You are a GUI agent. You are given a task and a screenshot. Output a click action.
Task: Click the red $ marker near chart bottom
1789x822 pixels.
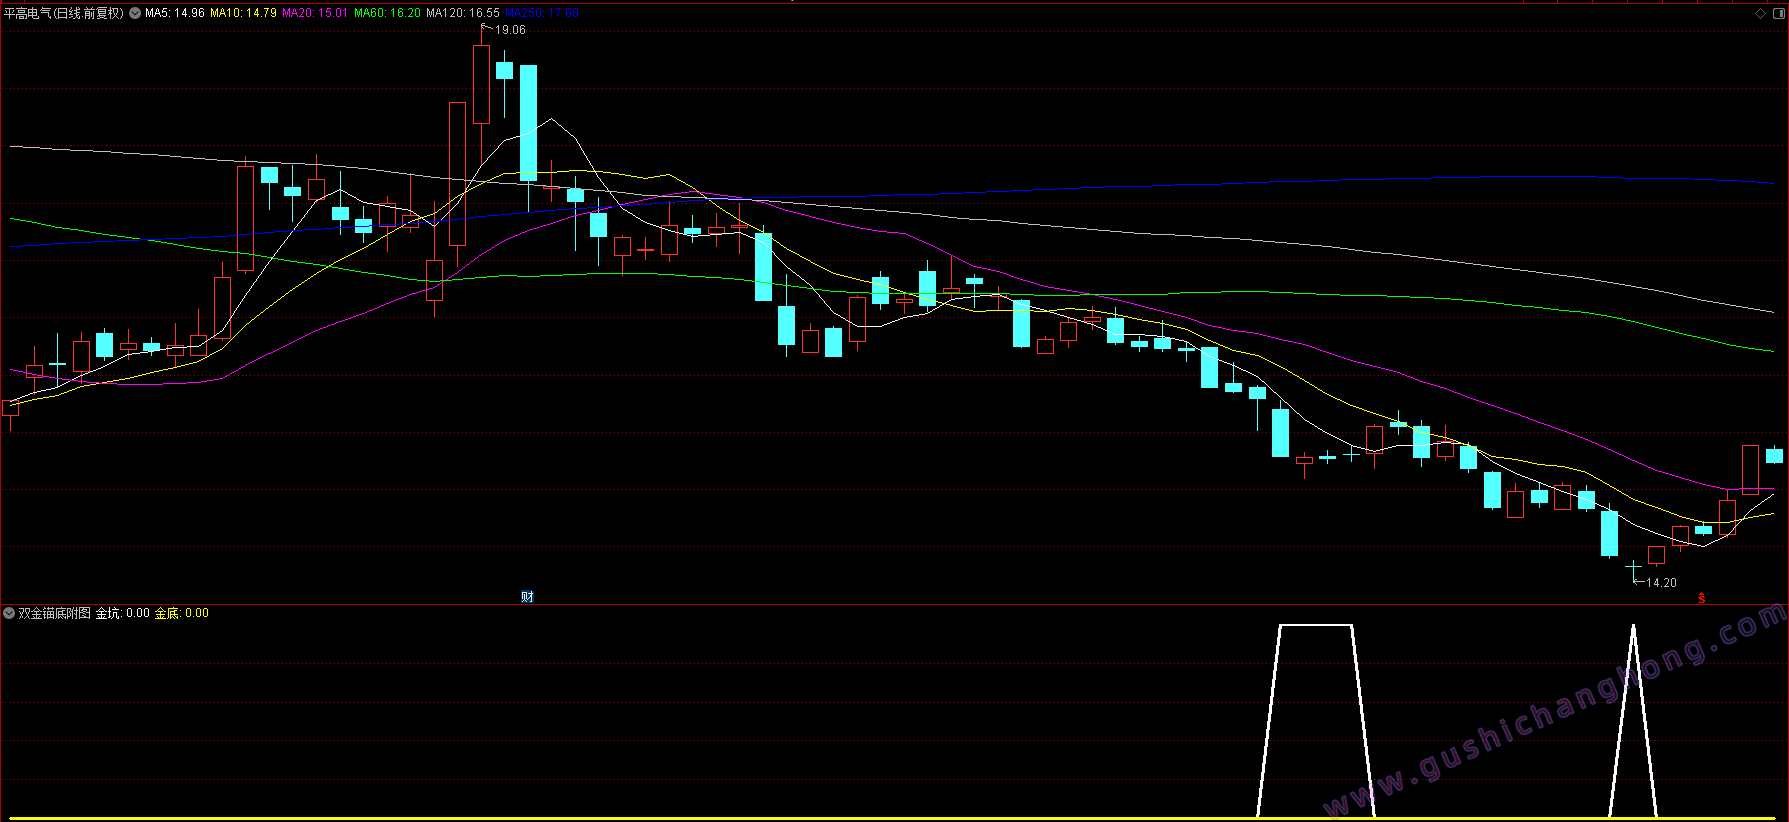click(1702, 598)
